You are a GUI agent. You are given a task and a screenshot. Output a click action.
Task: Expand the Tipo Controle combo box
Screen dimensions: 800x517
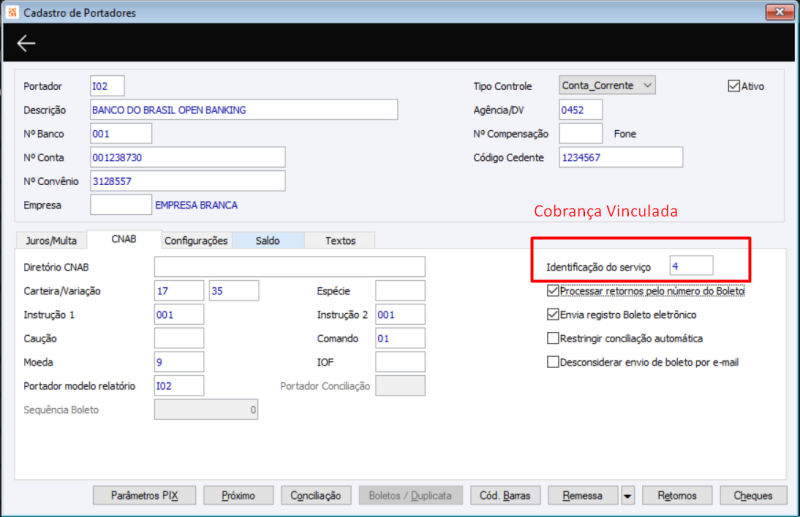tap(607, 85)
